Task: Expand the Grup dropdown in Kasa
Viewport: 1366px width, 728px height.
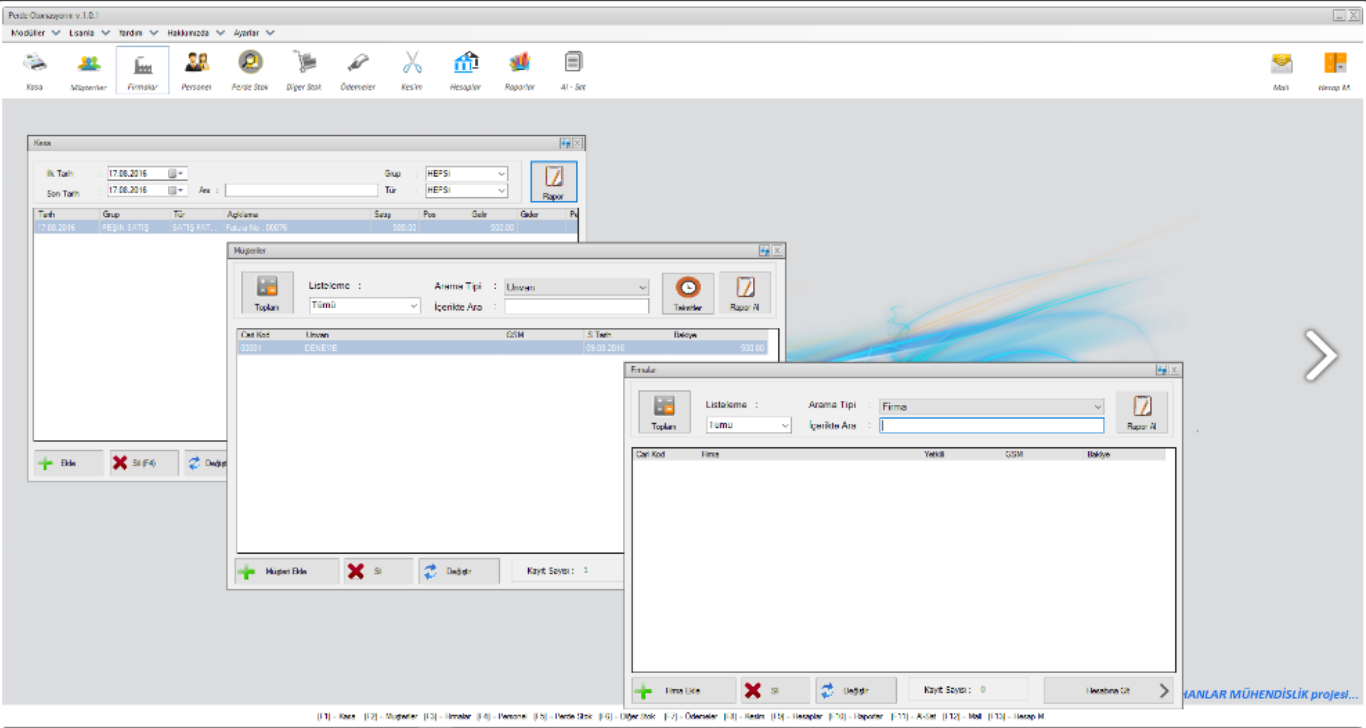Action: (x=501, y=174)
